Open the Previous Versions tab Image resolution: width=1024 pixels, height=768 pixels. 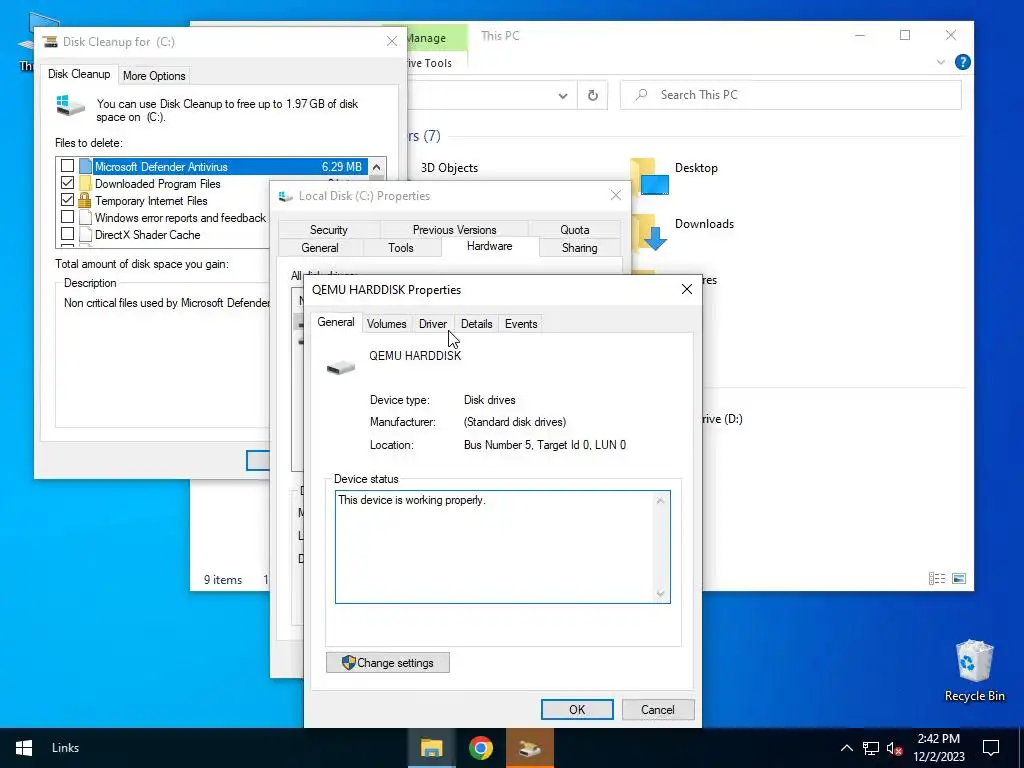(x=454, y=230)
